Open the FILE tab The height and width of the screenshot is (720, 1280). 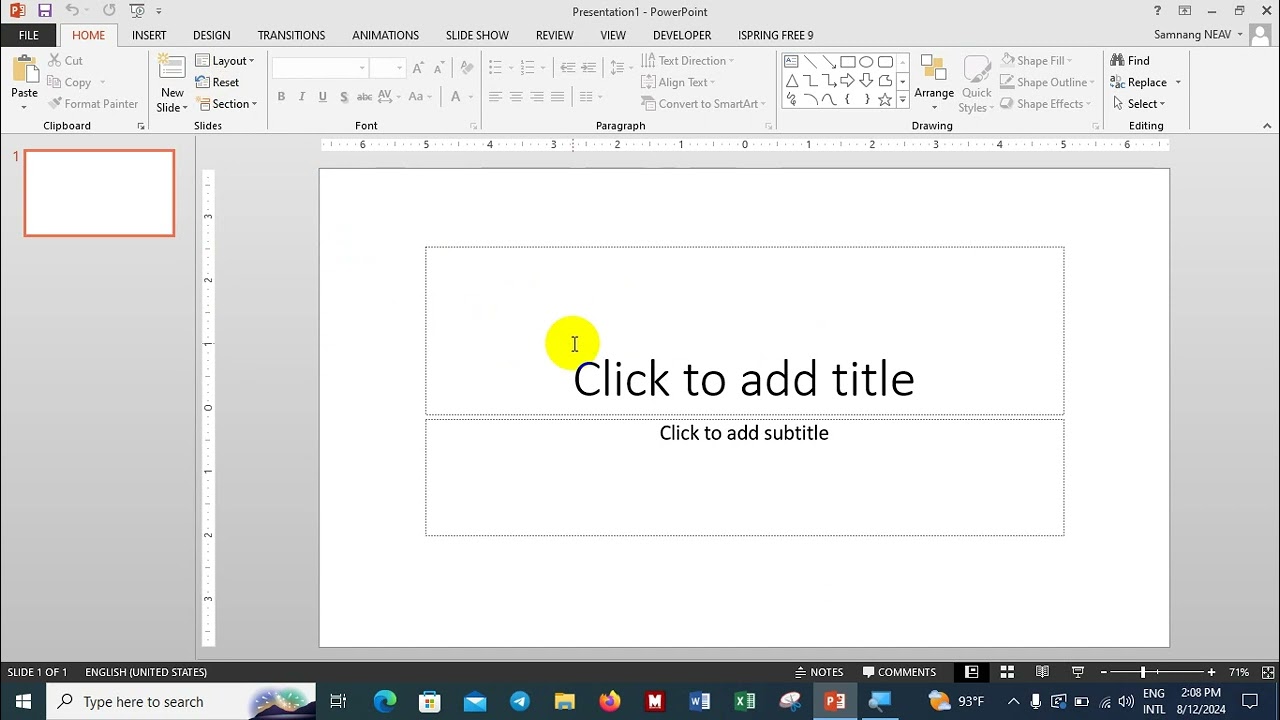29,35
